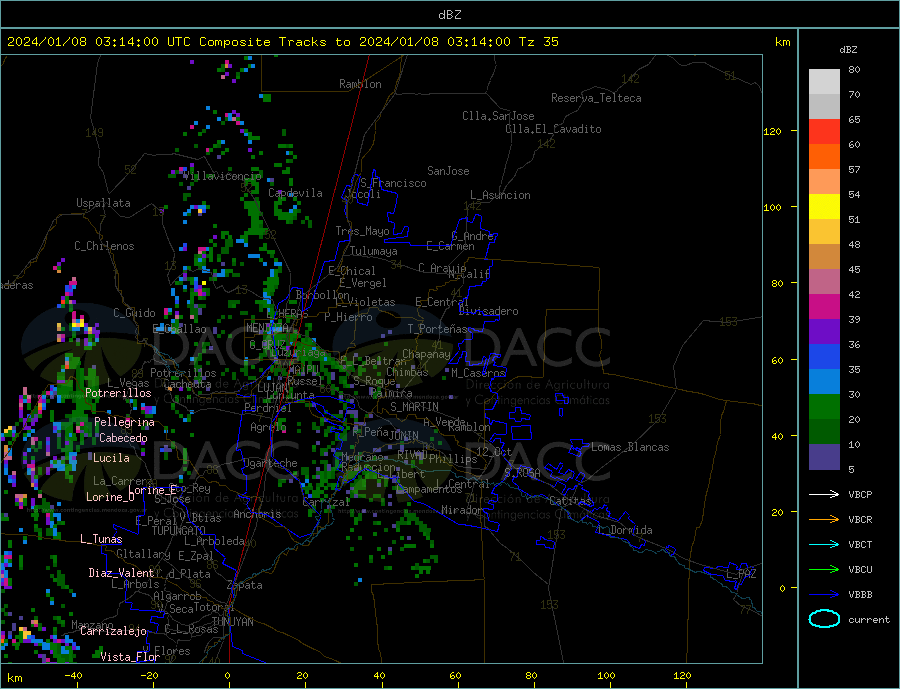Click the white VBCP arrow legend icon
This screenshot has width=900, height=689.
(x=824, y=494)
